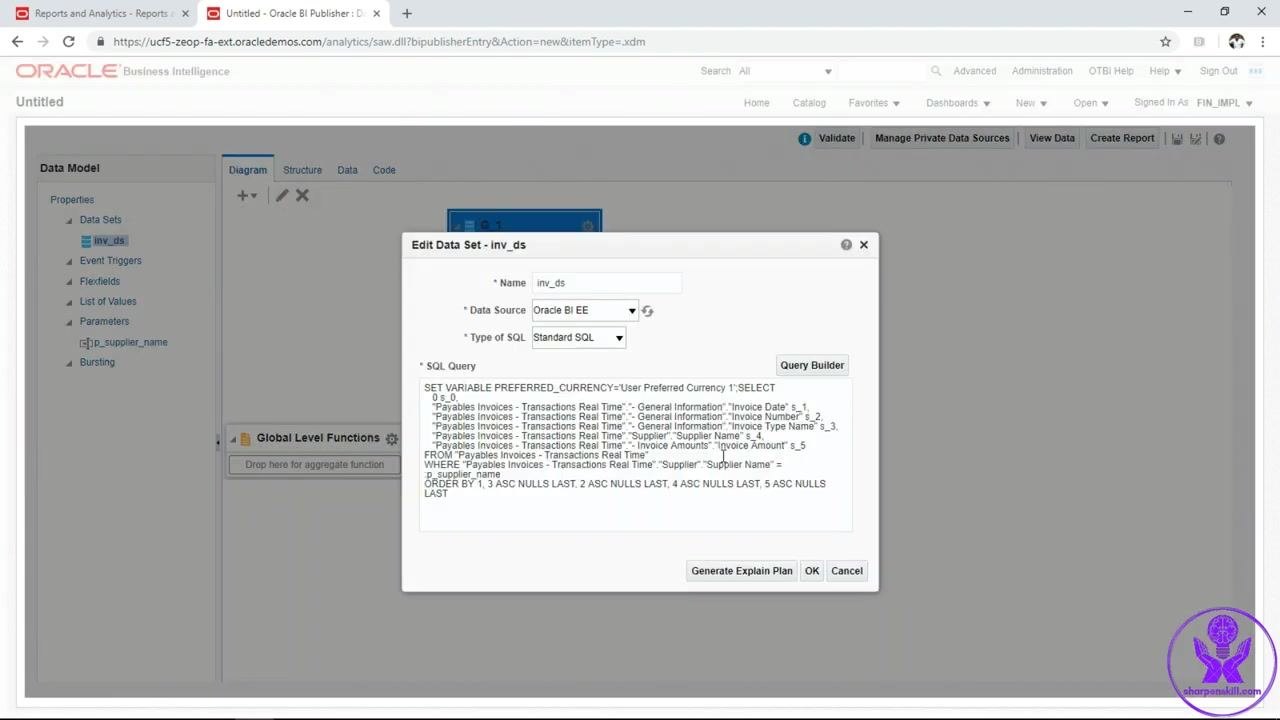1280x720 pixels.
Task: Open the Search scope All dropdown
Action: tap(785, 71)
